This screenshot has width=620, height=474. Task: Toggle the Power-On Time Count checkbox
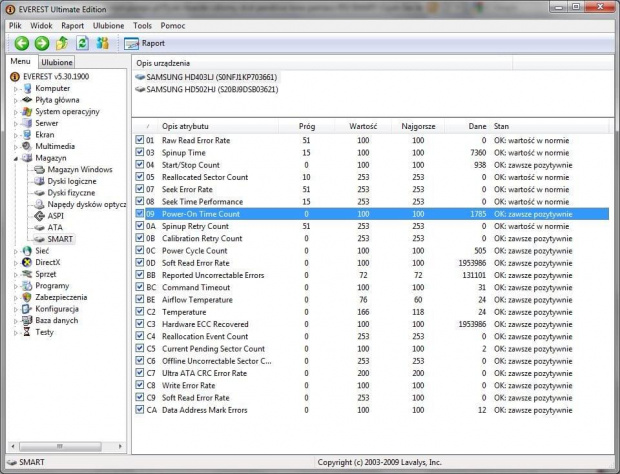coord(140,213)
